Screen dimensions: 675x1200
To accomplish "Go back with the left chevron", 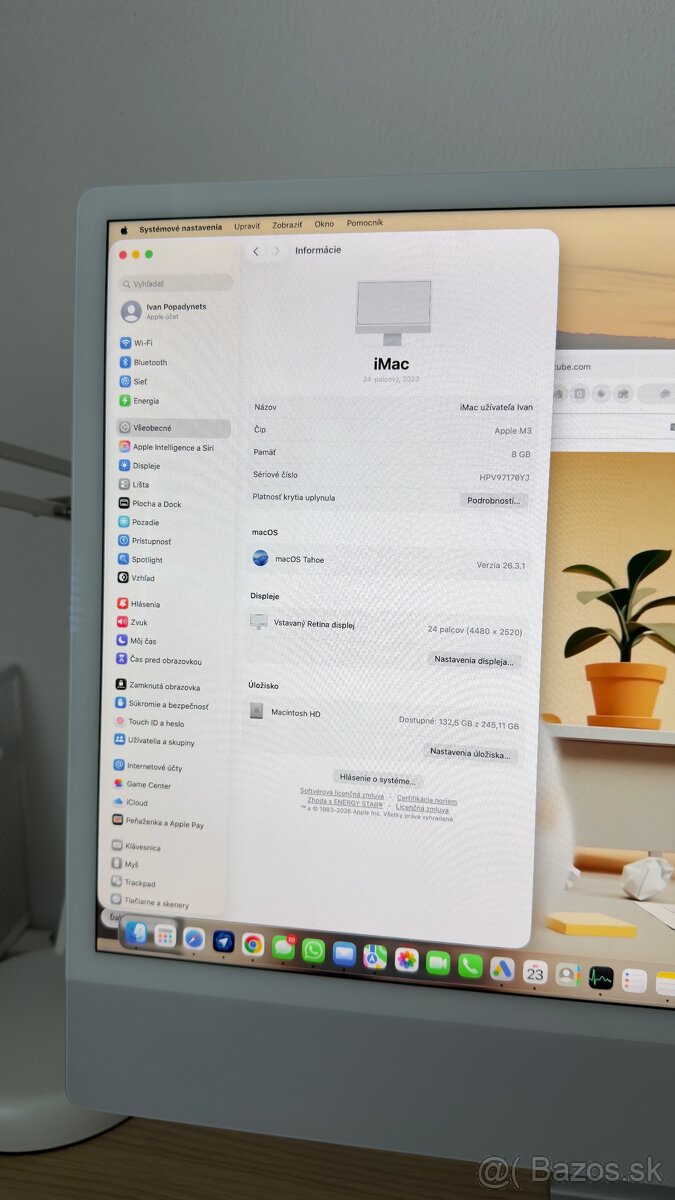I will [256, 252].
